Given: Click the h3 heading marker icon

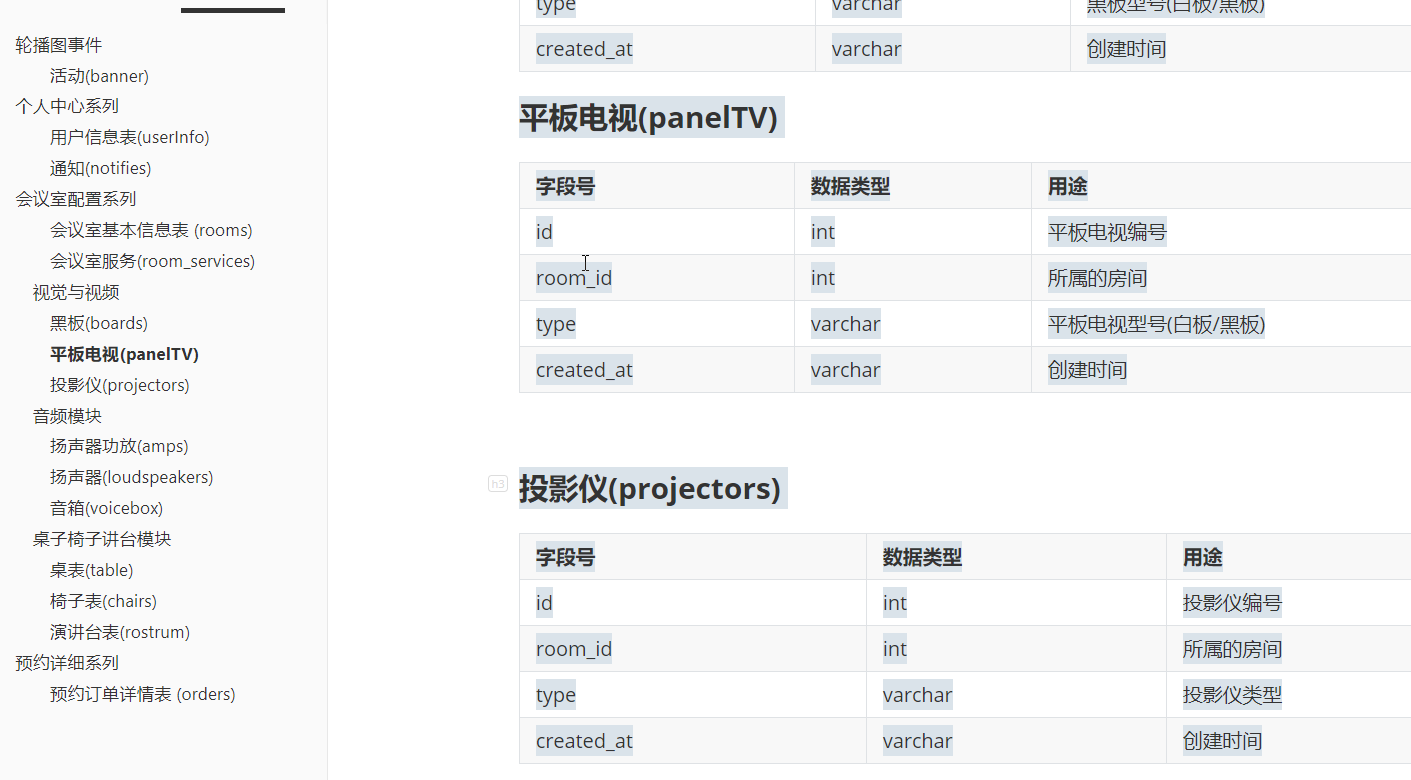Looking at the screenshot, I should pyautogui.click(x=497, y=483).
